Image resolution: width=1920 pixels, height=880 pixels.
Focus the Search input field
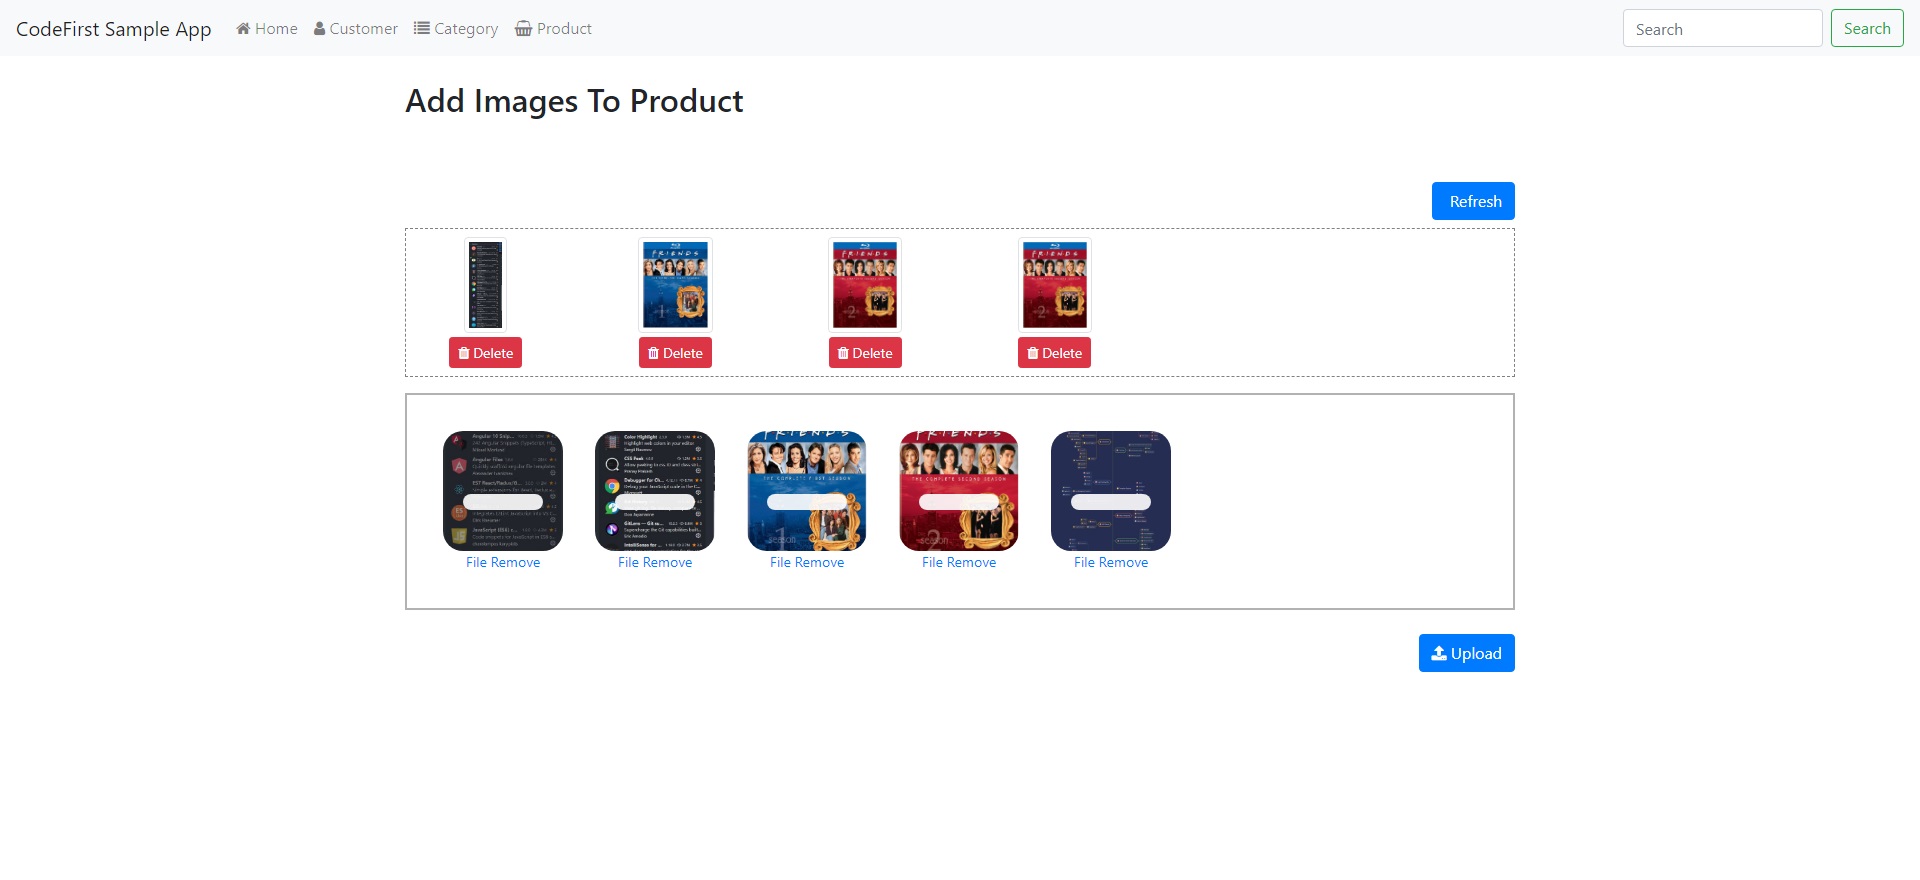[1722, 28]
